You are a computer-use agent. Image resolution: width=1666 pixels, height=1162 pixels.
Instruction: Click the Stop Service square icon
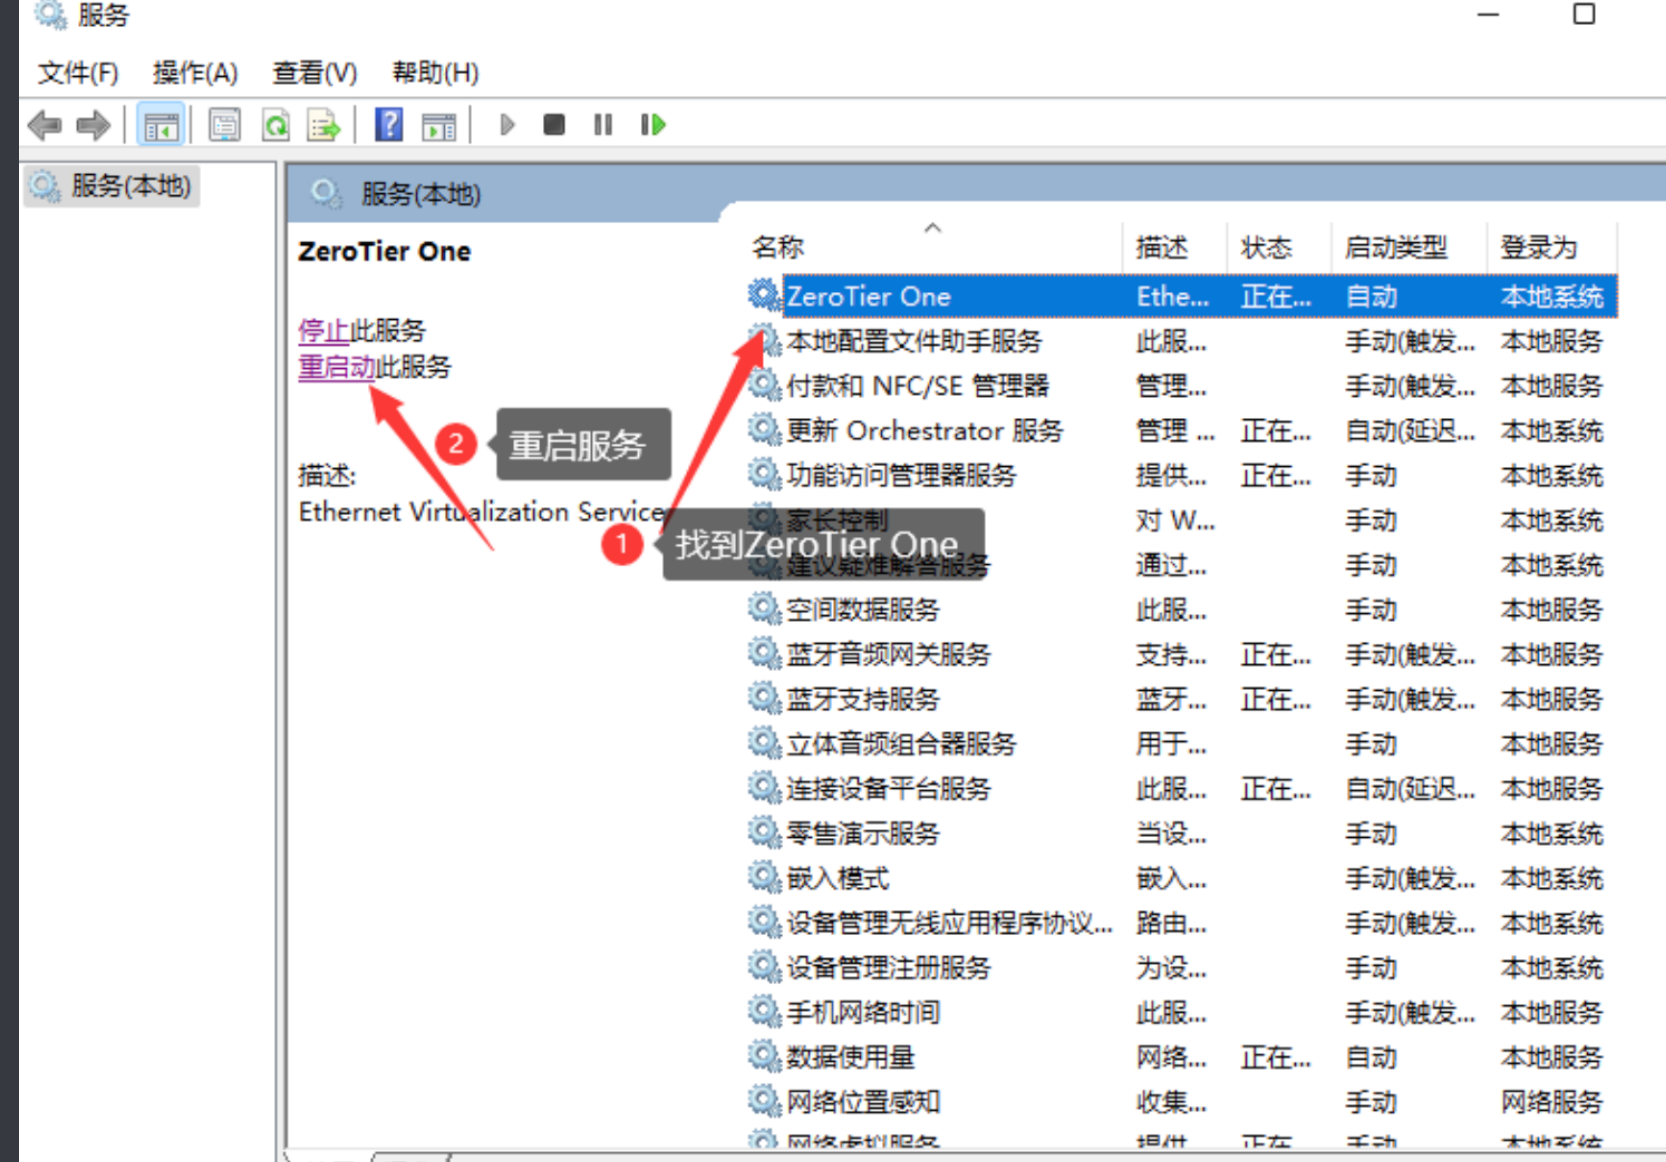point(554,125)
